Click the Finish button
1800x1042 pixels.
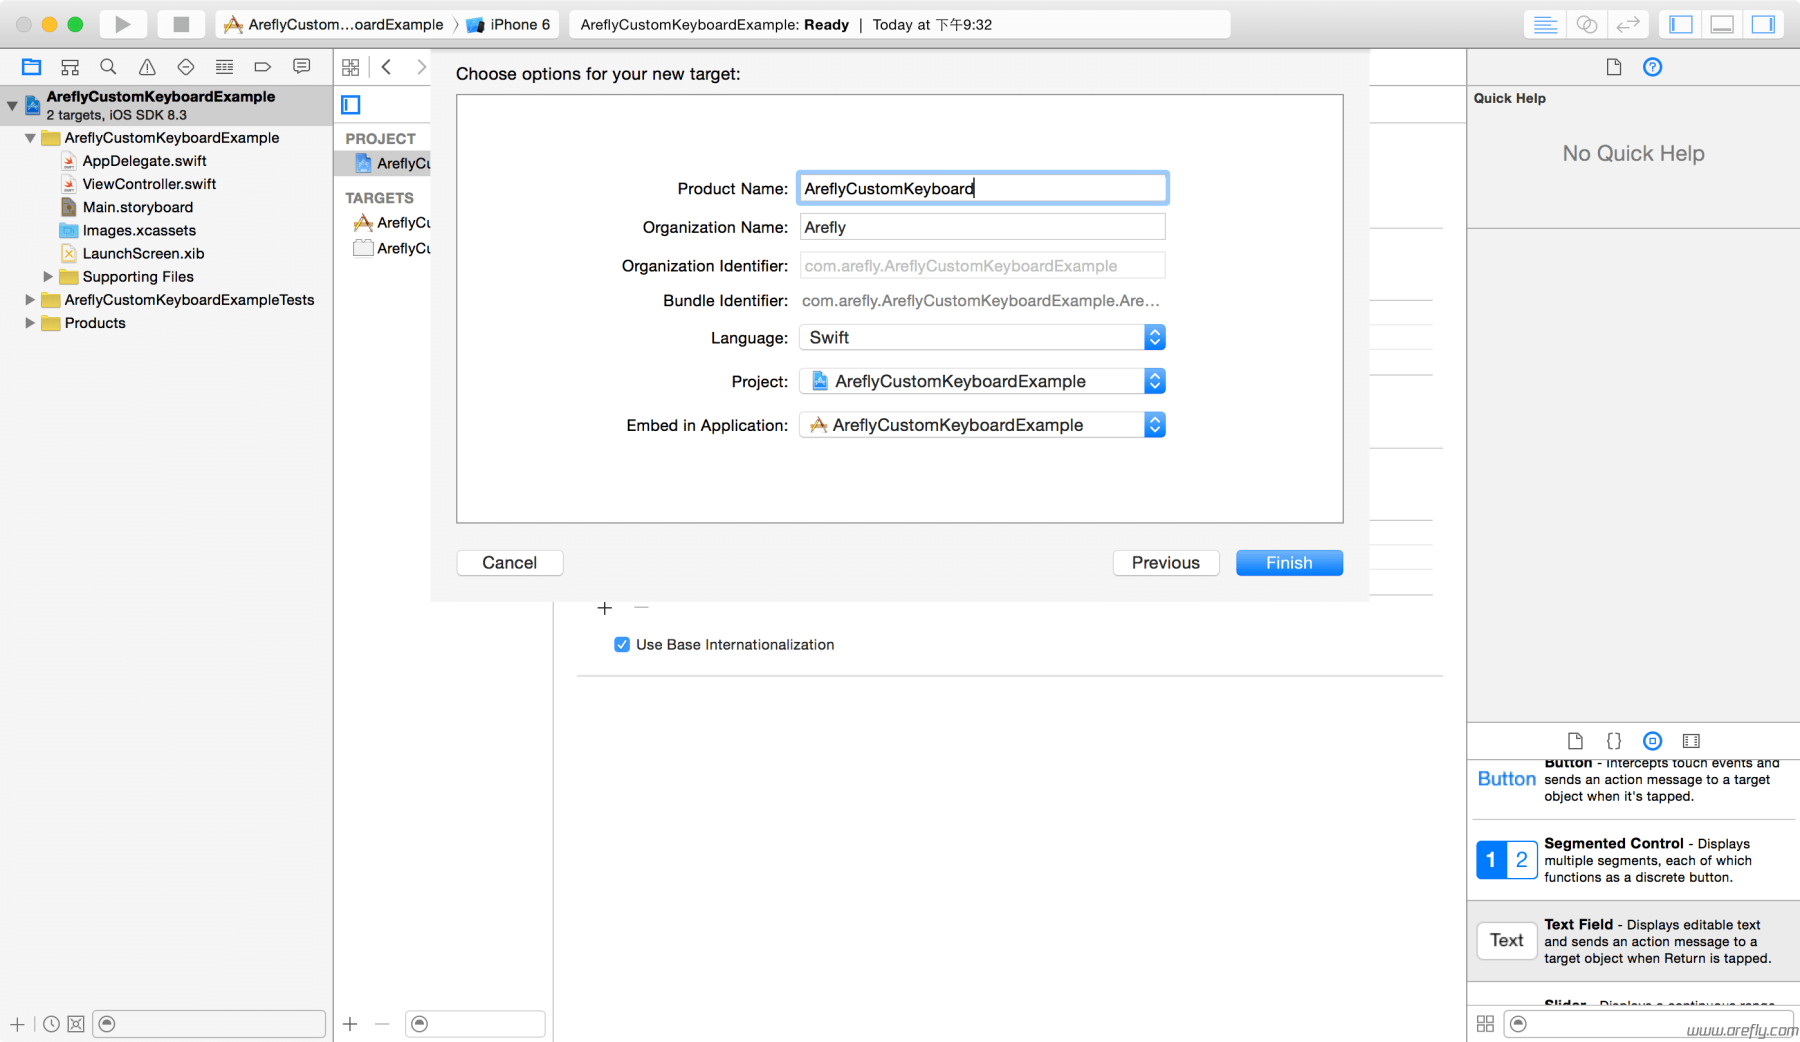point(1289,562)
